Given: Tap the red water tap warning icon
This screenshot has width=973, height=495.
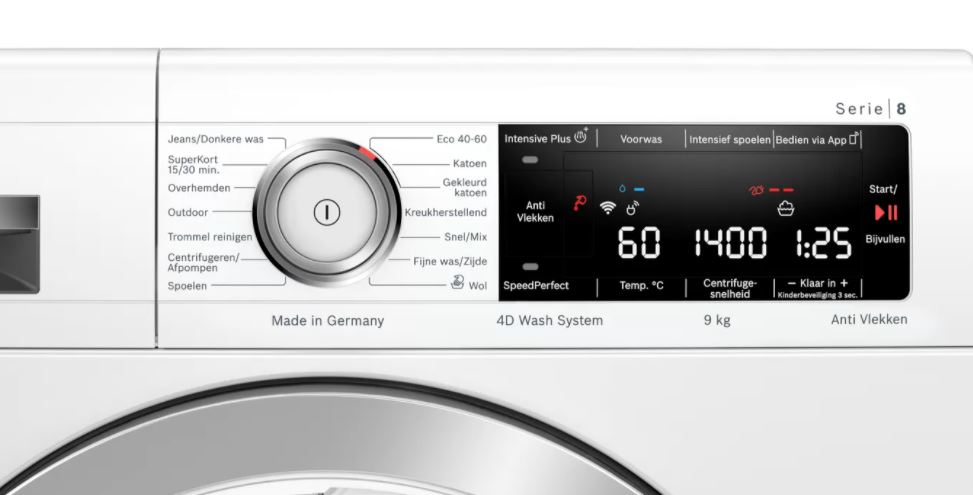Looking at the screenshot, I should pyautogui.click(x=580, y=203).
